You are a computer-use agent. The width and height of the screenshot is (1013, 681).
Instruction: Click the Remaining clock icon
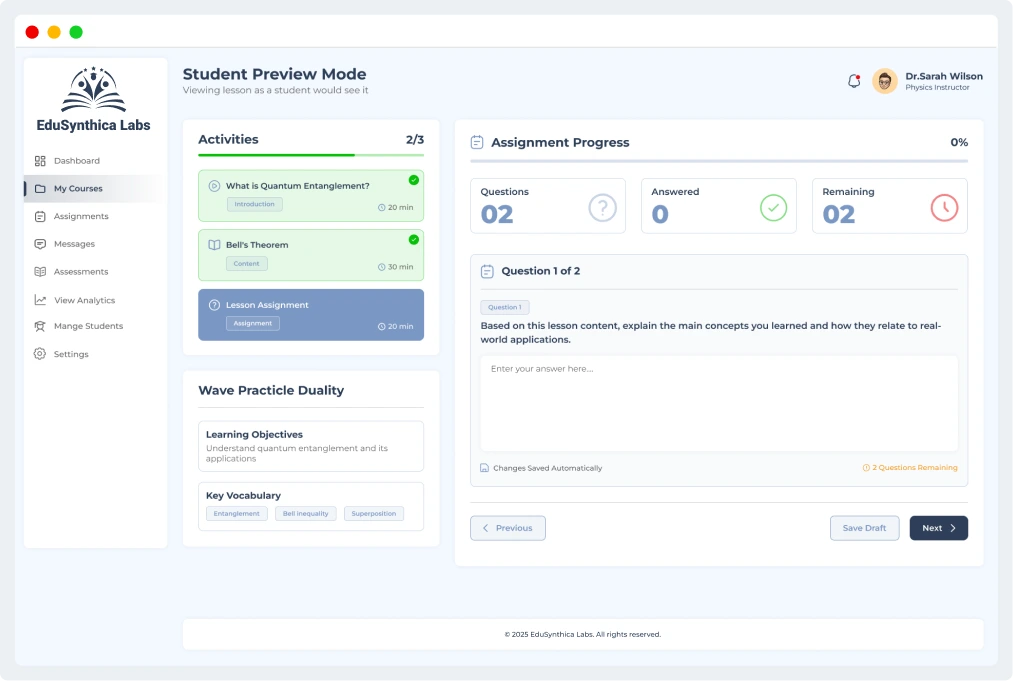[944, 207]
